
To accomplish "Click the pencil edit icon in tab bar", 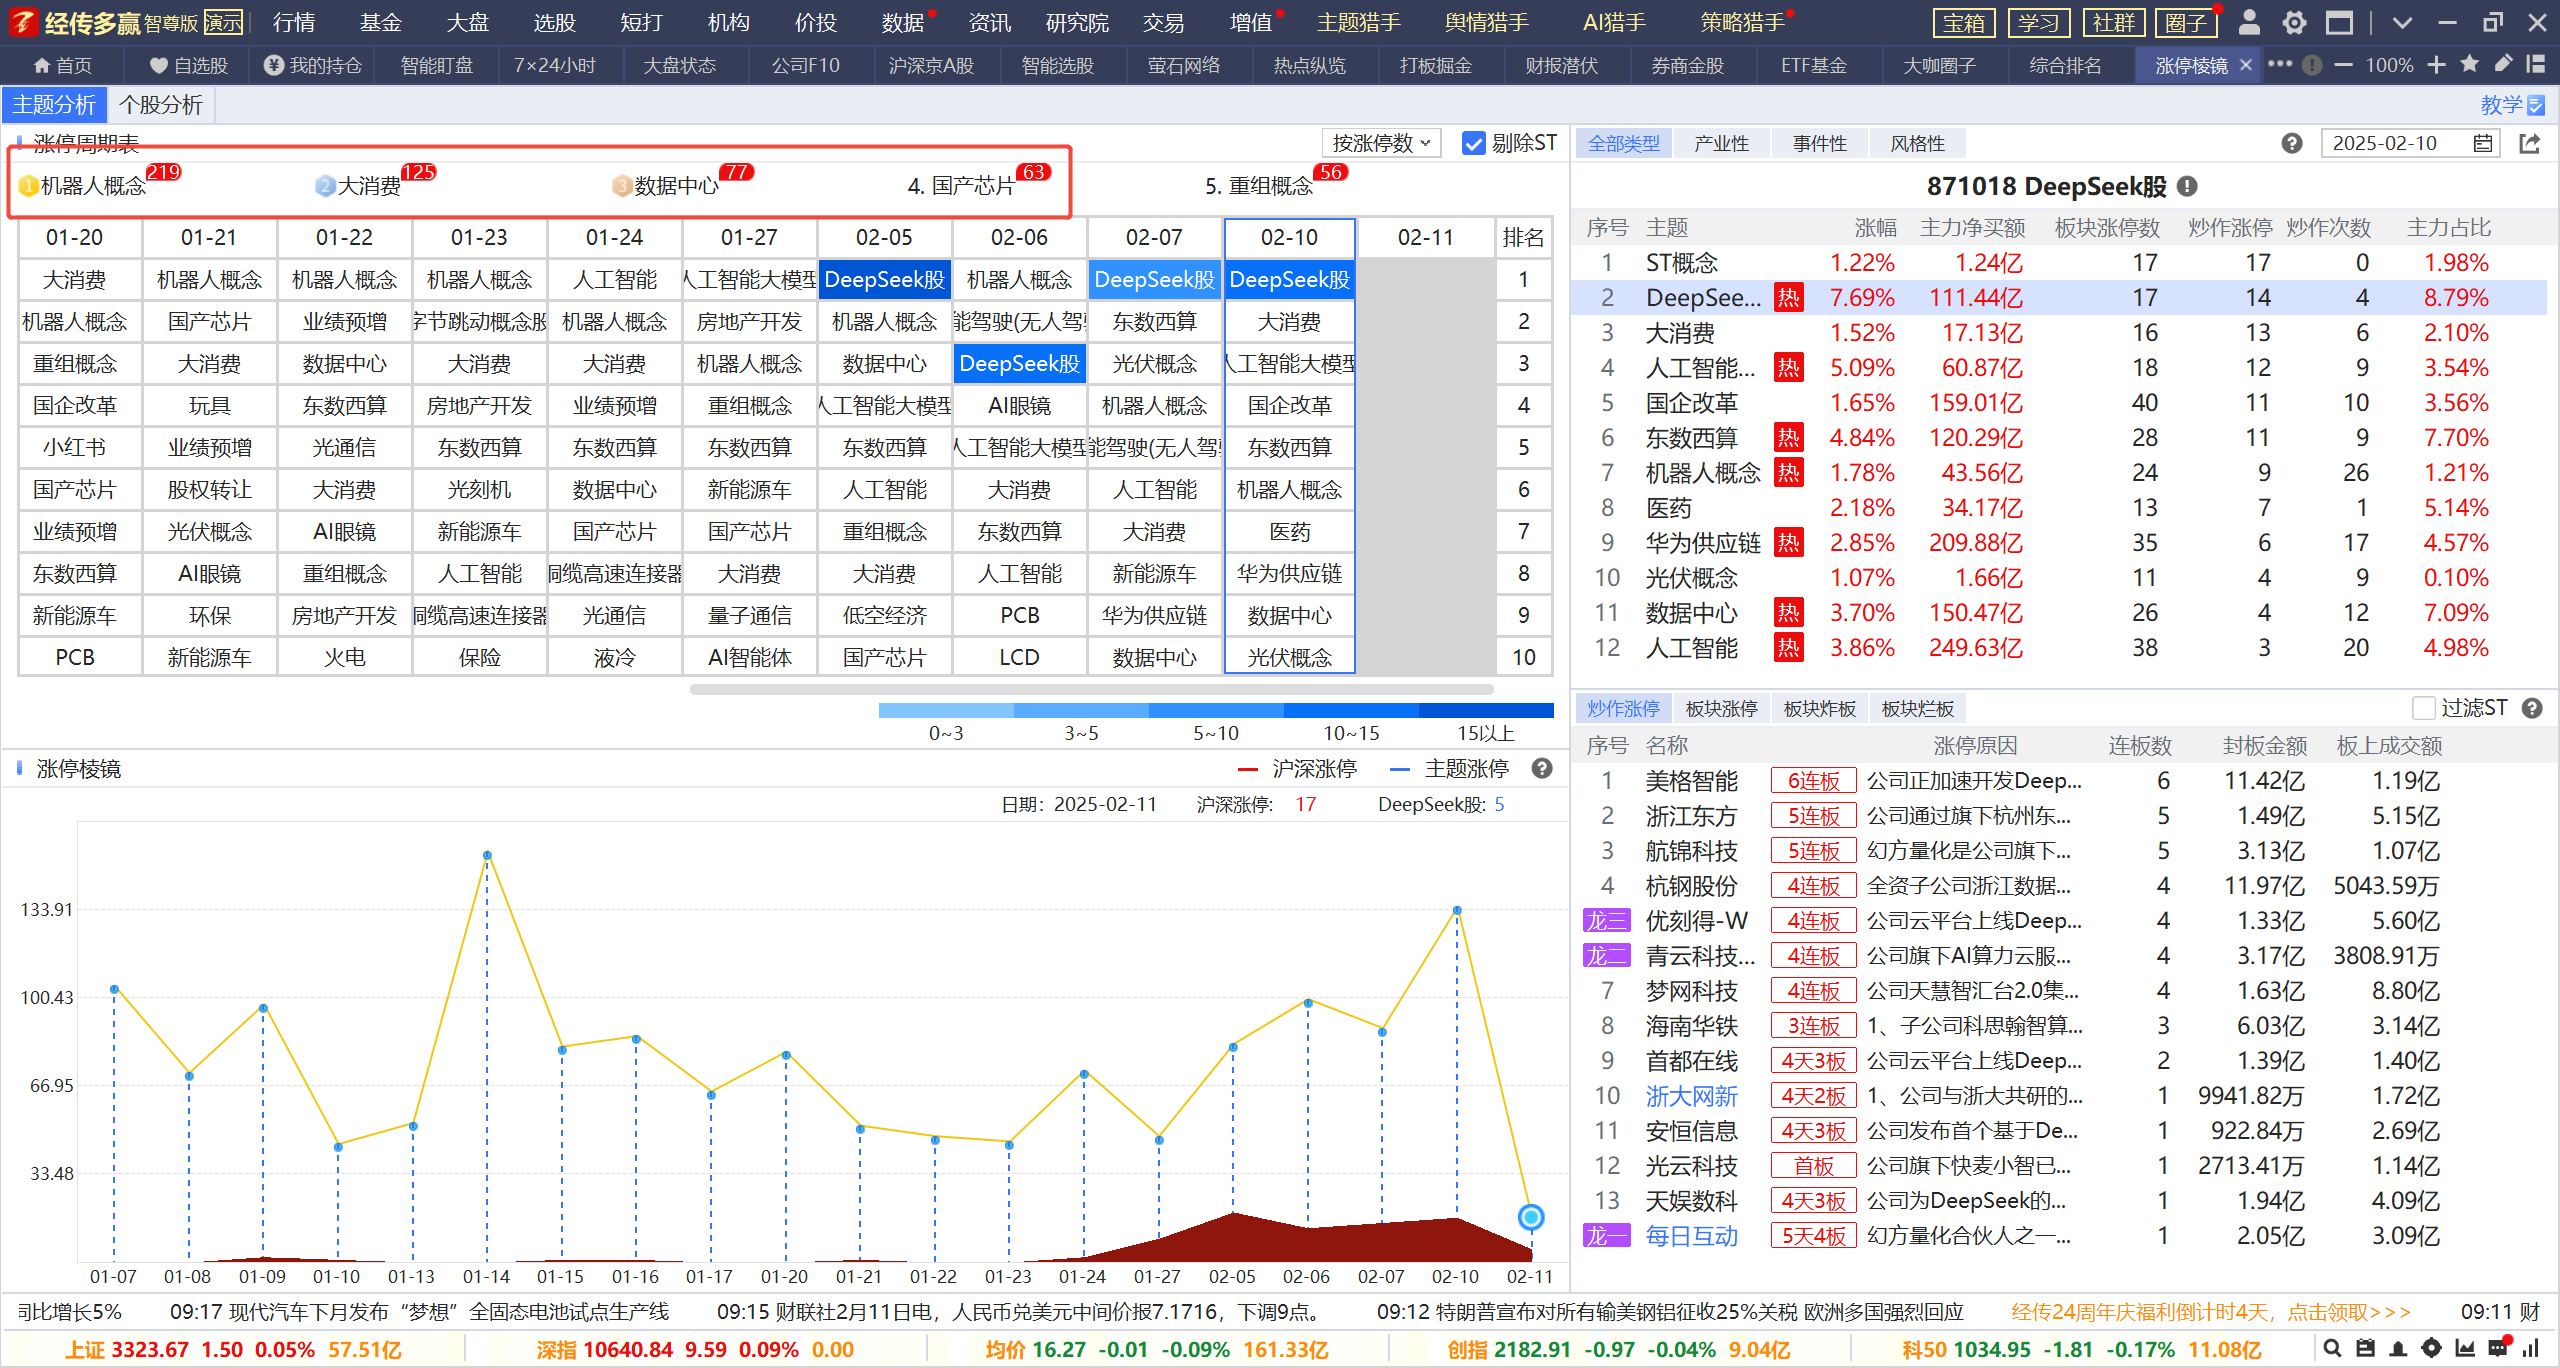I will click(2503, 65).
